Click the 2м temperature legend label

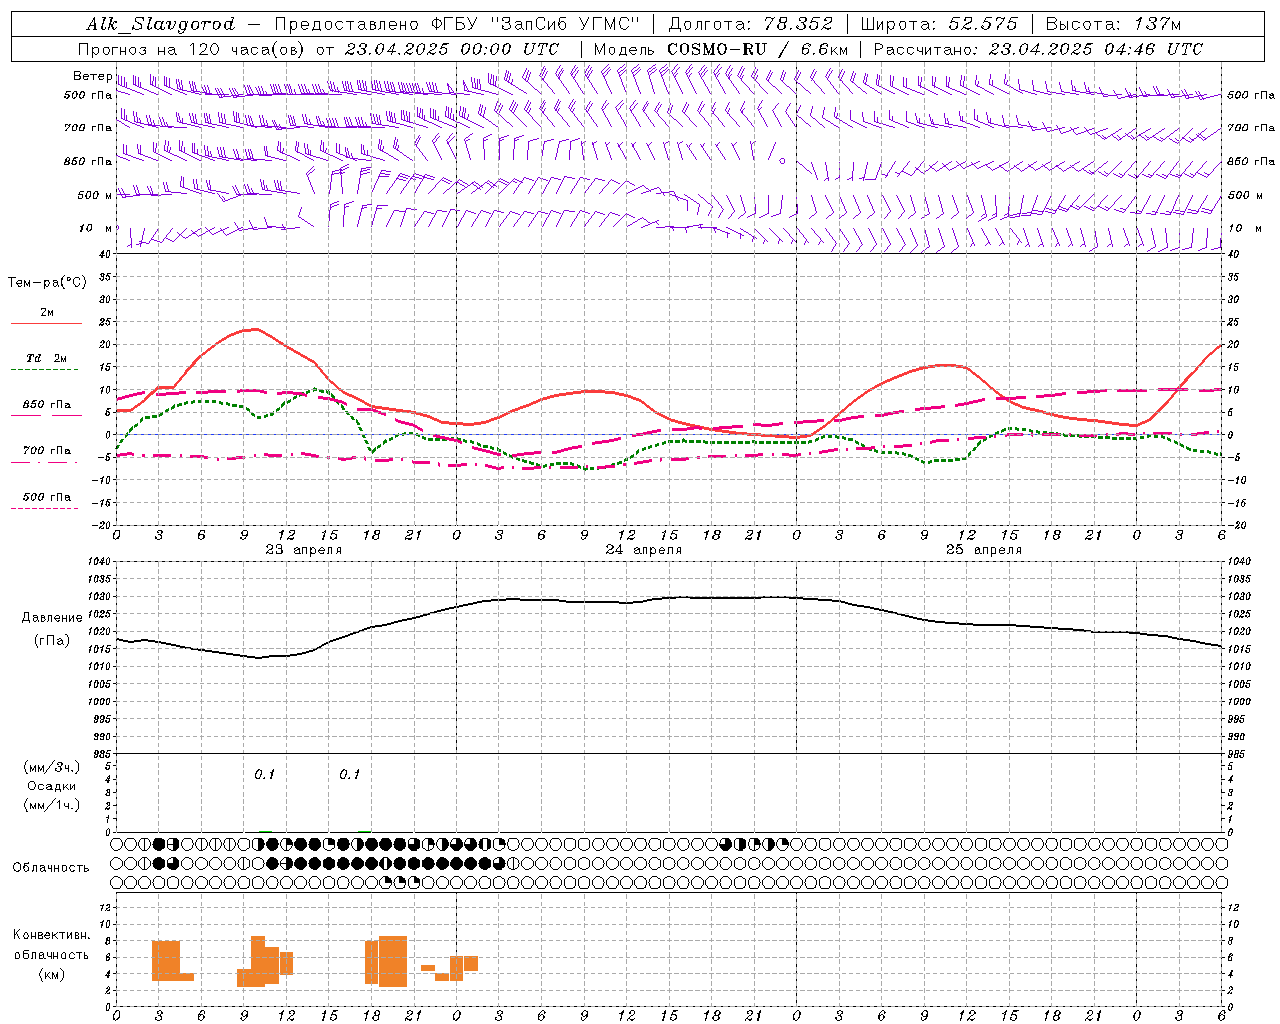point(47,312)
